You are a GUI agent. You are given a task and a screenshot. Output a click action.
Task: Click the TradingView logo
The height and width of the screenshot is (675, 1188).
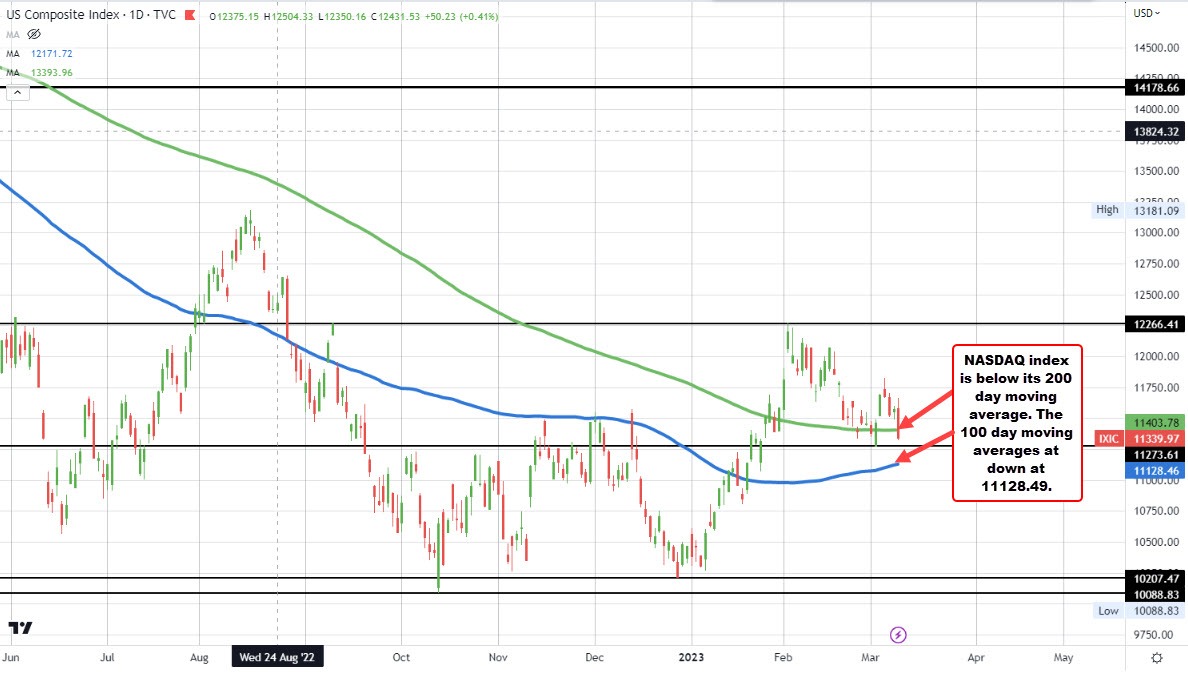tap(20, 627)
